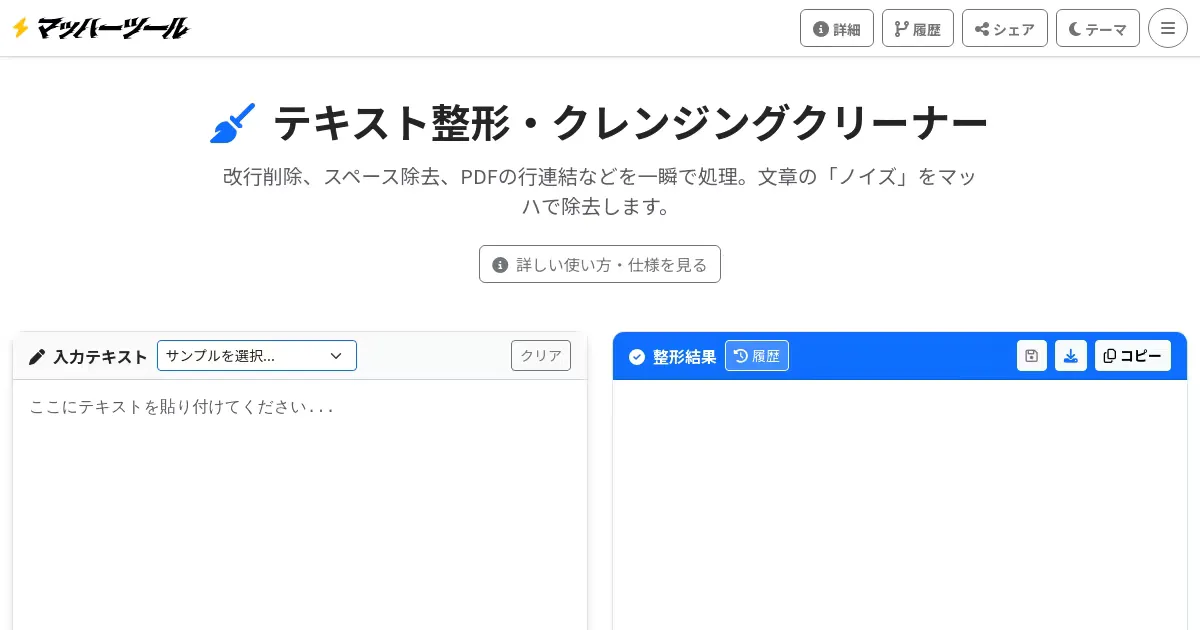Click the シェア share button
The height and width of the screenshot is (630, 1200).
pos(1004,28)
